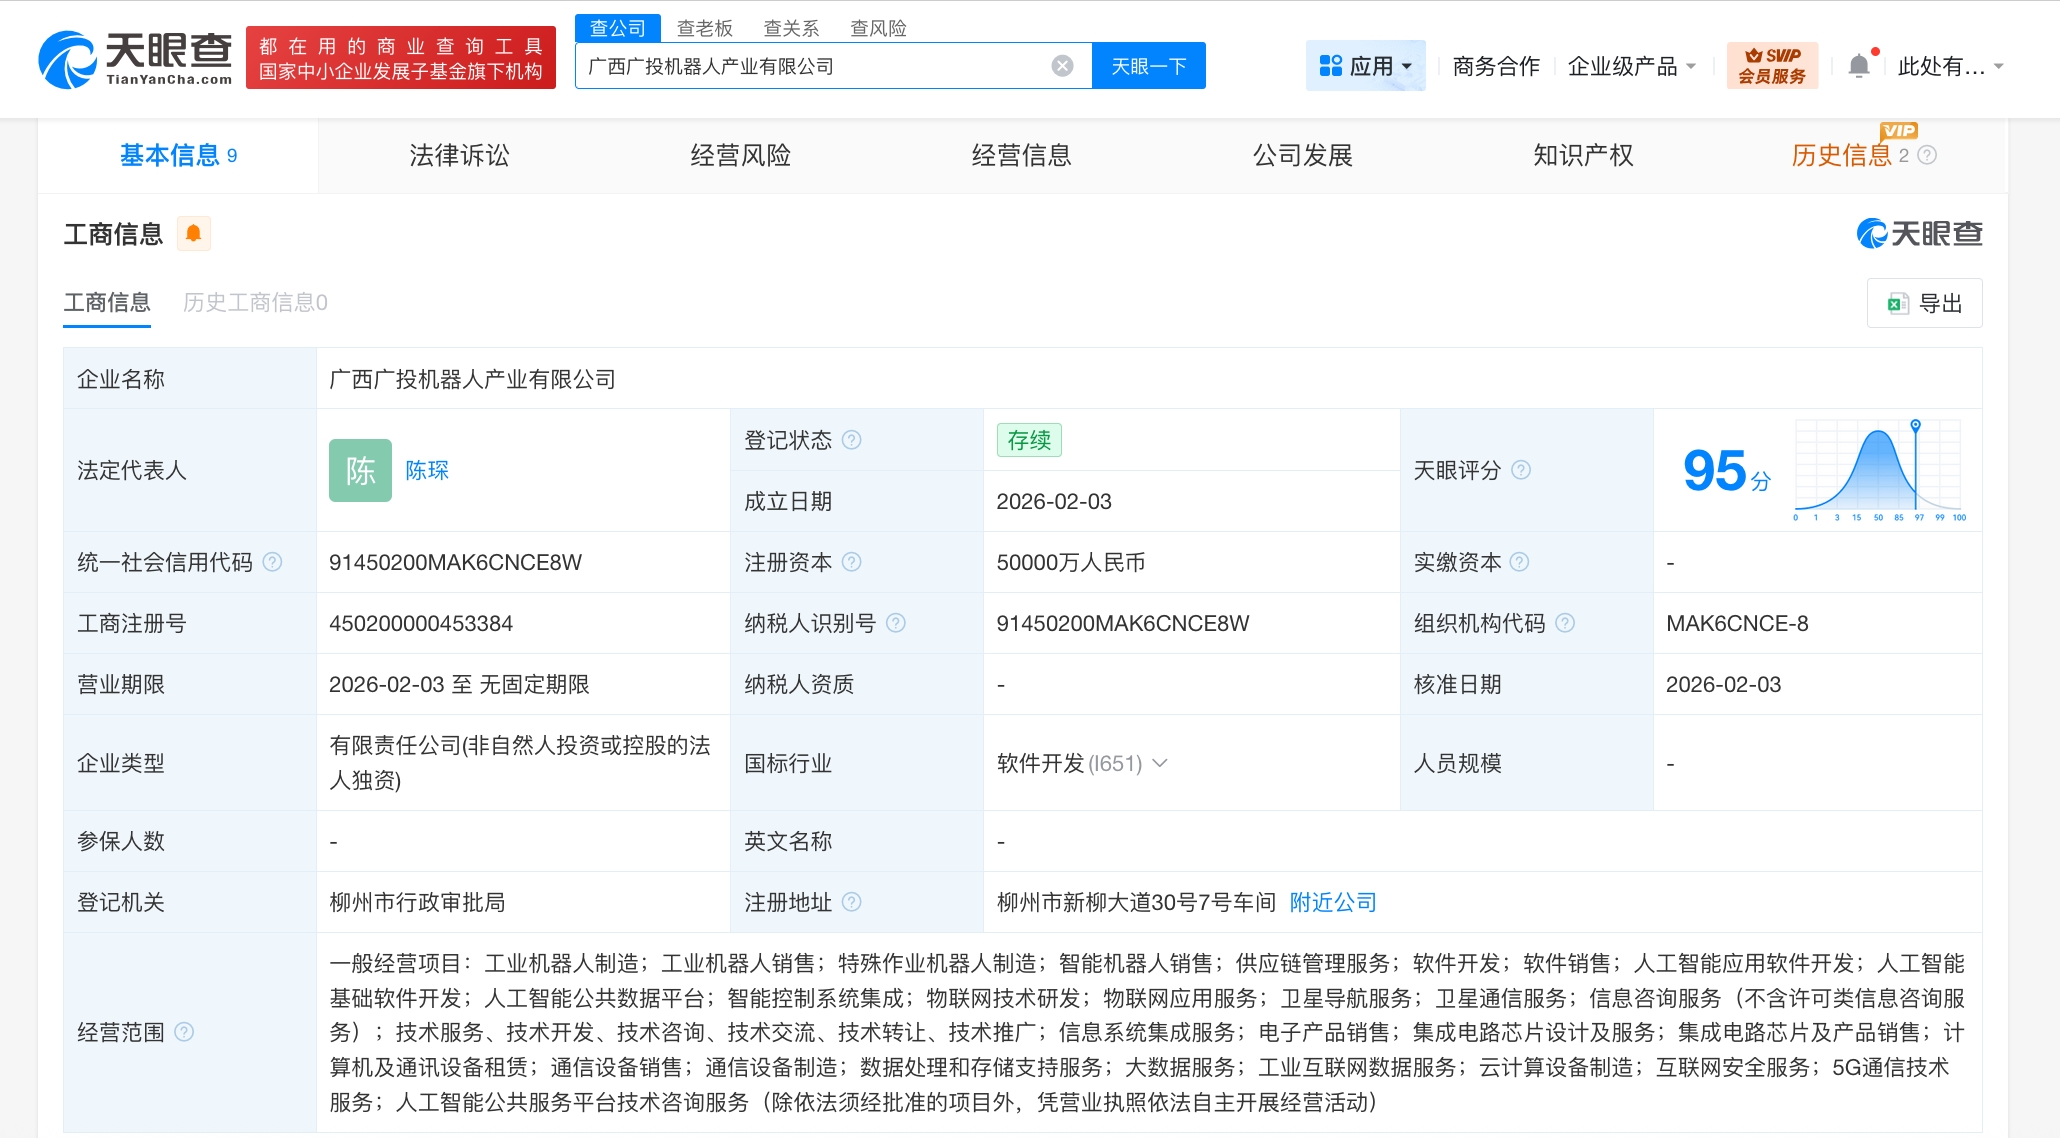
Task: Click the help icon beside 登记状态
Action: (x=849, y=439)
